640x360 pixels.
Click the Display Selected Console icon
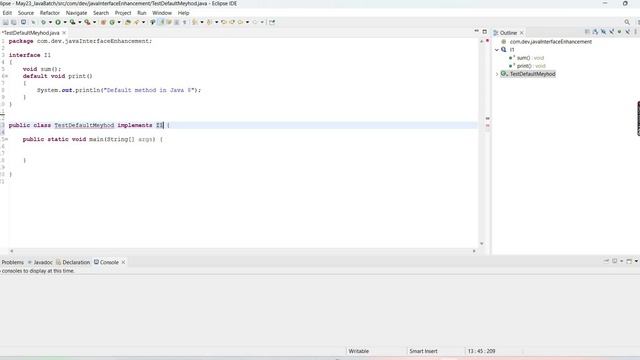pyautogui.click(x=614, y=261)
